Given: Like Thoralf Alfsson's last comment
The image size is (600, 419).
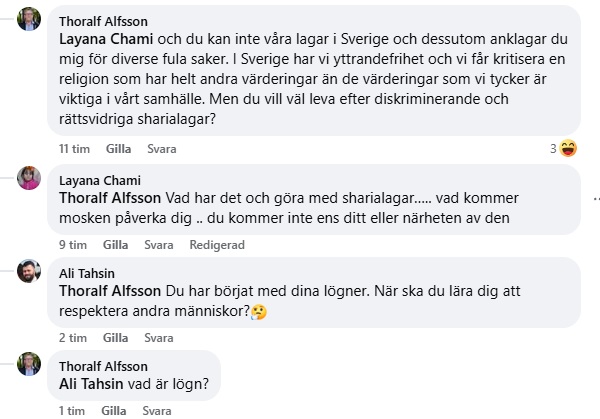Looking at the screenshot, I should pos(115,410).
